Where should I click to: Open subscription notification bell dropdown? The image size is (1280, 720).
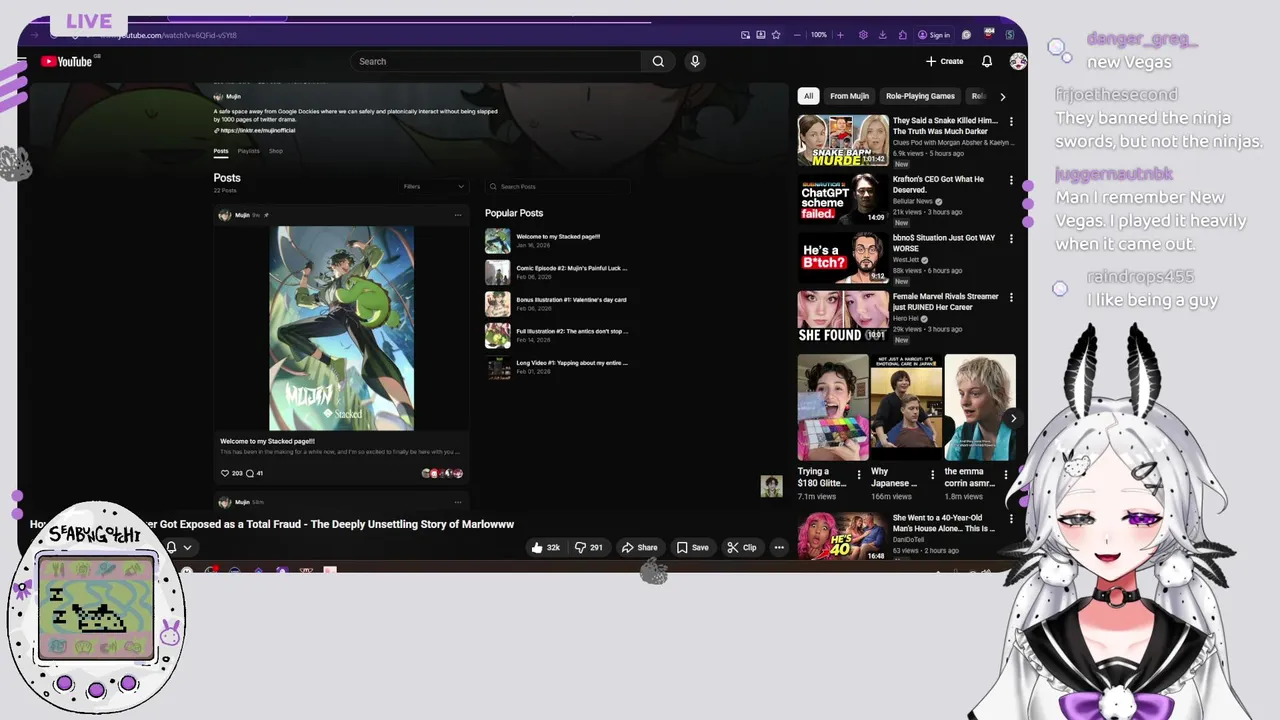point(178,547)
